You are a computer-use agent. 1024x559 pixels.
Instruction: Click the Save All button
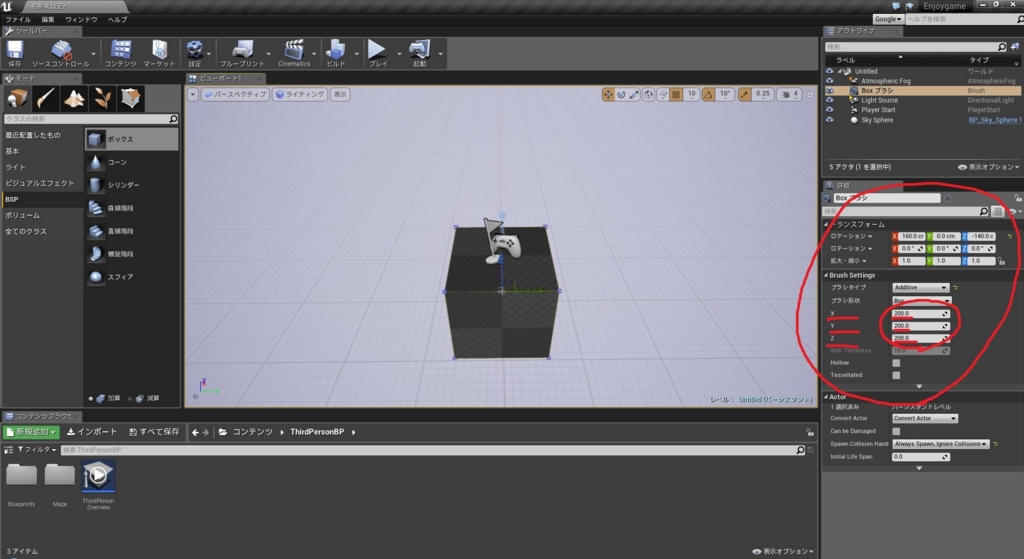[x=154, y=432]
